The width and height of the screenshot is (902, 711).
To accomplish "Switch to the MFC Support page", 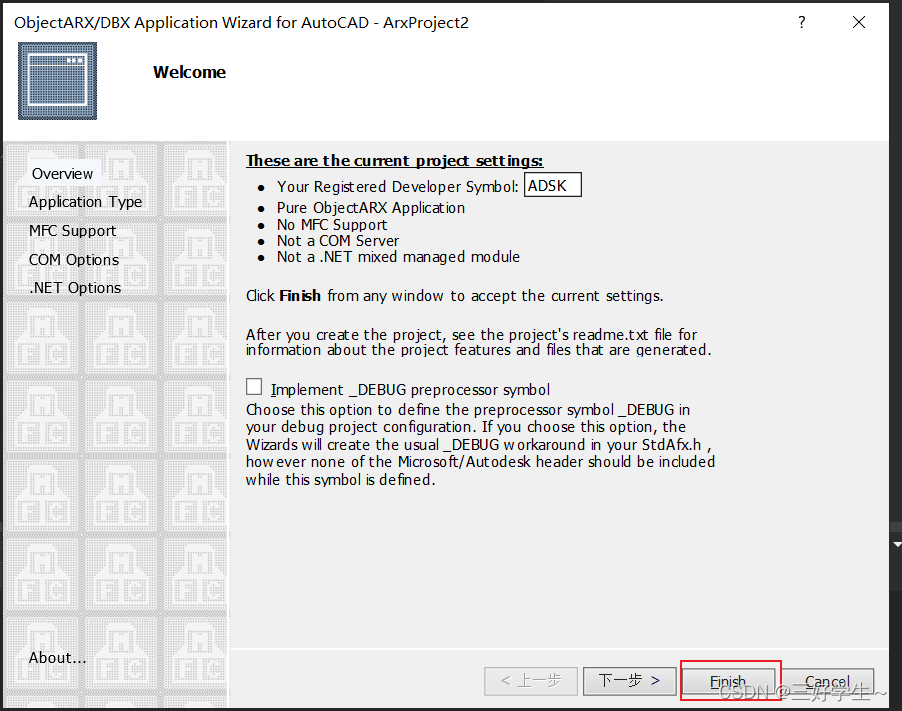I will (x=72, y=230).
